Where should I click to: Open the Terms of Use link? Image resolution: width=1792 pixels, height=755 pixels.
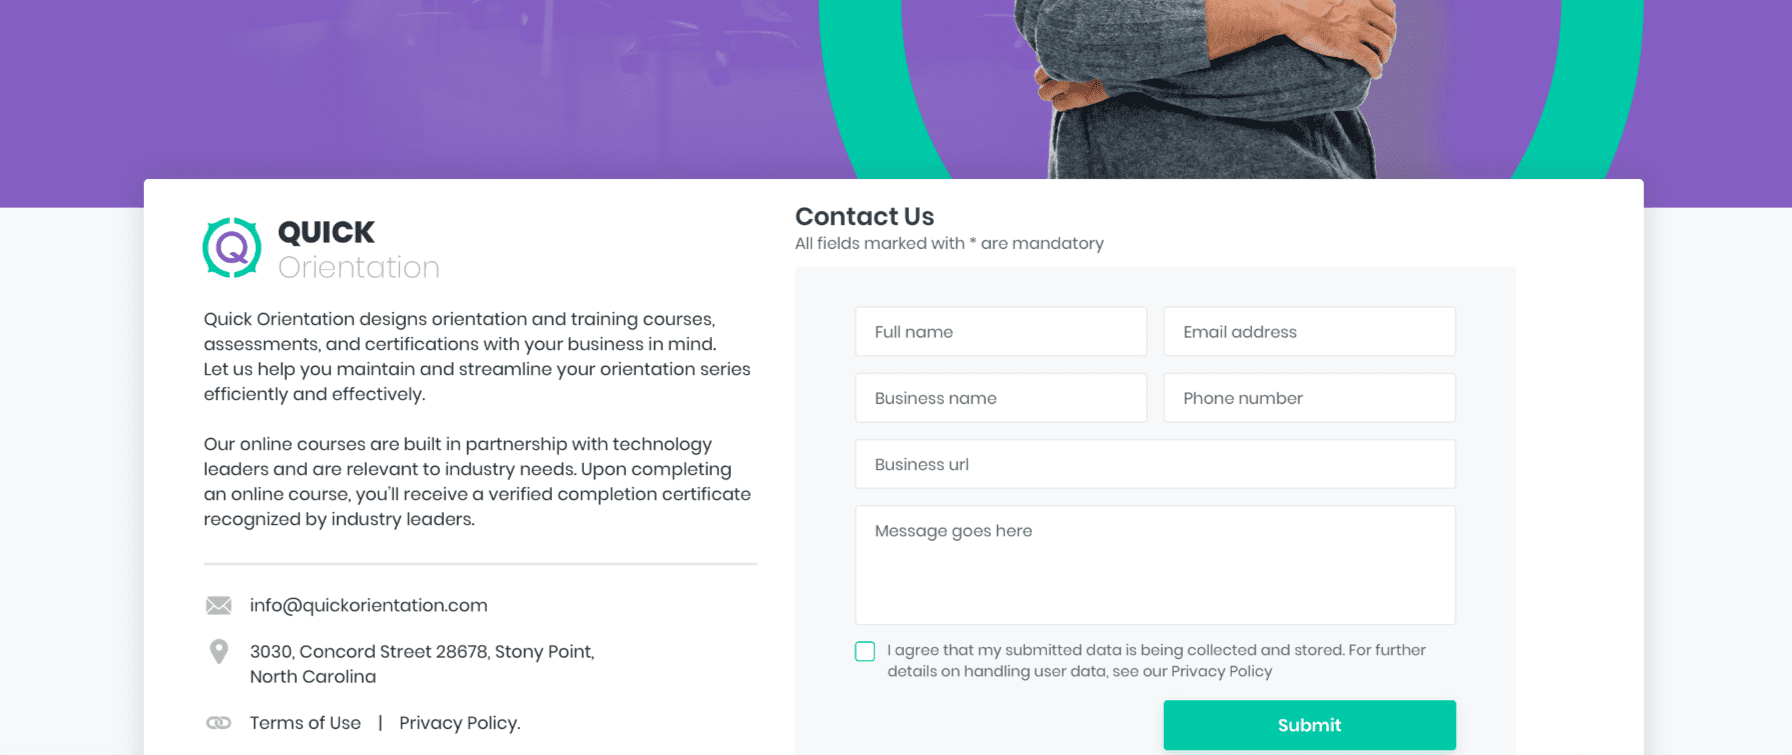tap(305, 723)
